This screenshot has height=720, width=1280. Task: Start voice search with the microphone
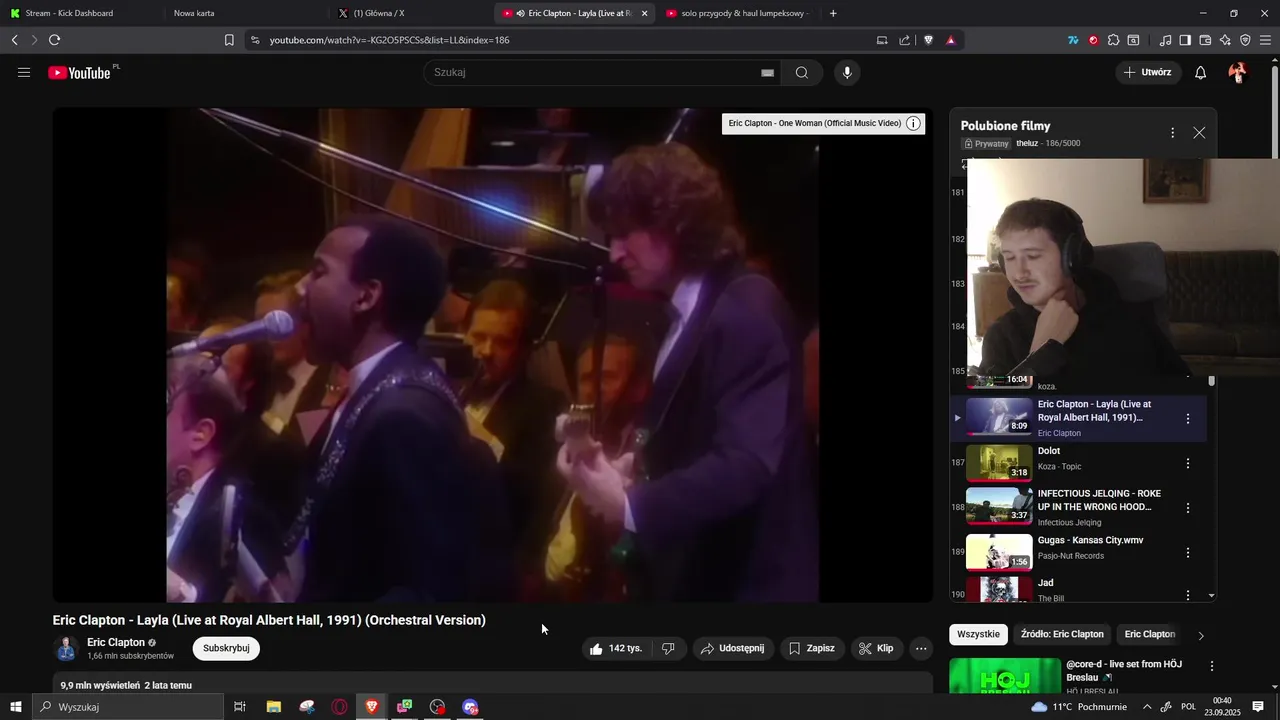click(x=847, y=72)
